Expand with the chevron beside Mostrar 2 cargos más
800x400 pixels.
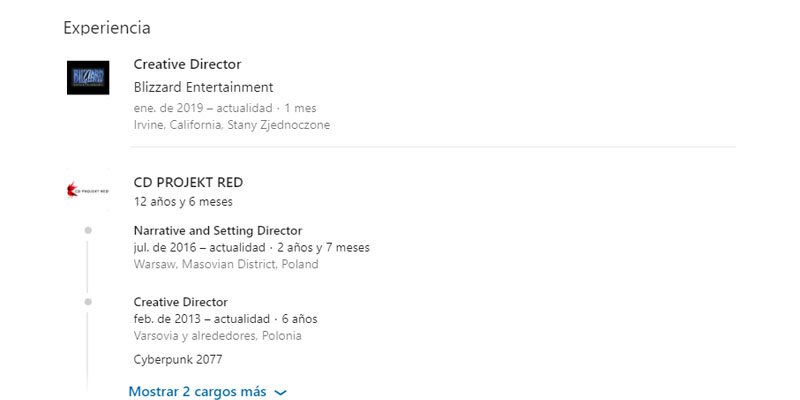[280, 392]
